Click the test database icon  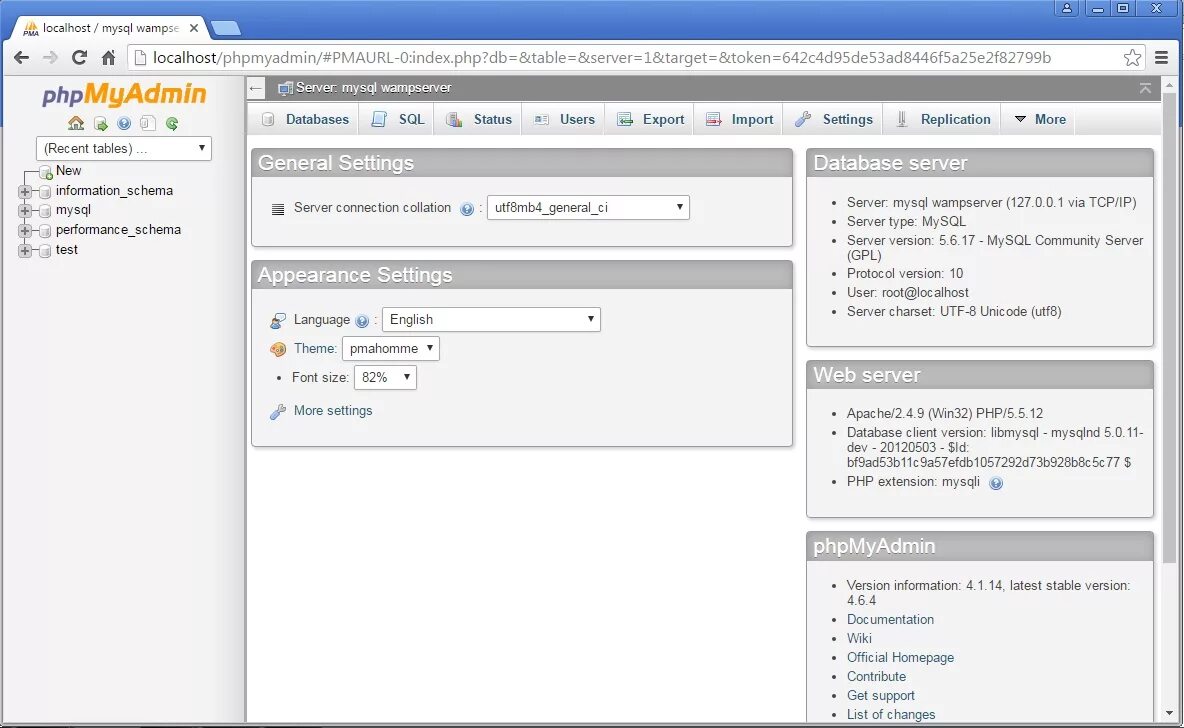[45, 251]
